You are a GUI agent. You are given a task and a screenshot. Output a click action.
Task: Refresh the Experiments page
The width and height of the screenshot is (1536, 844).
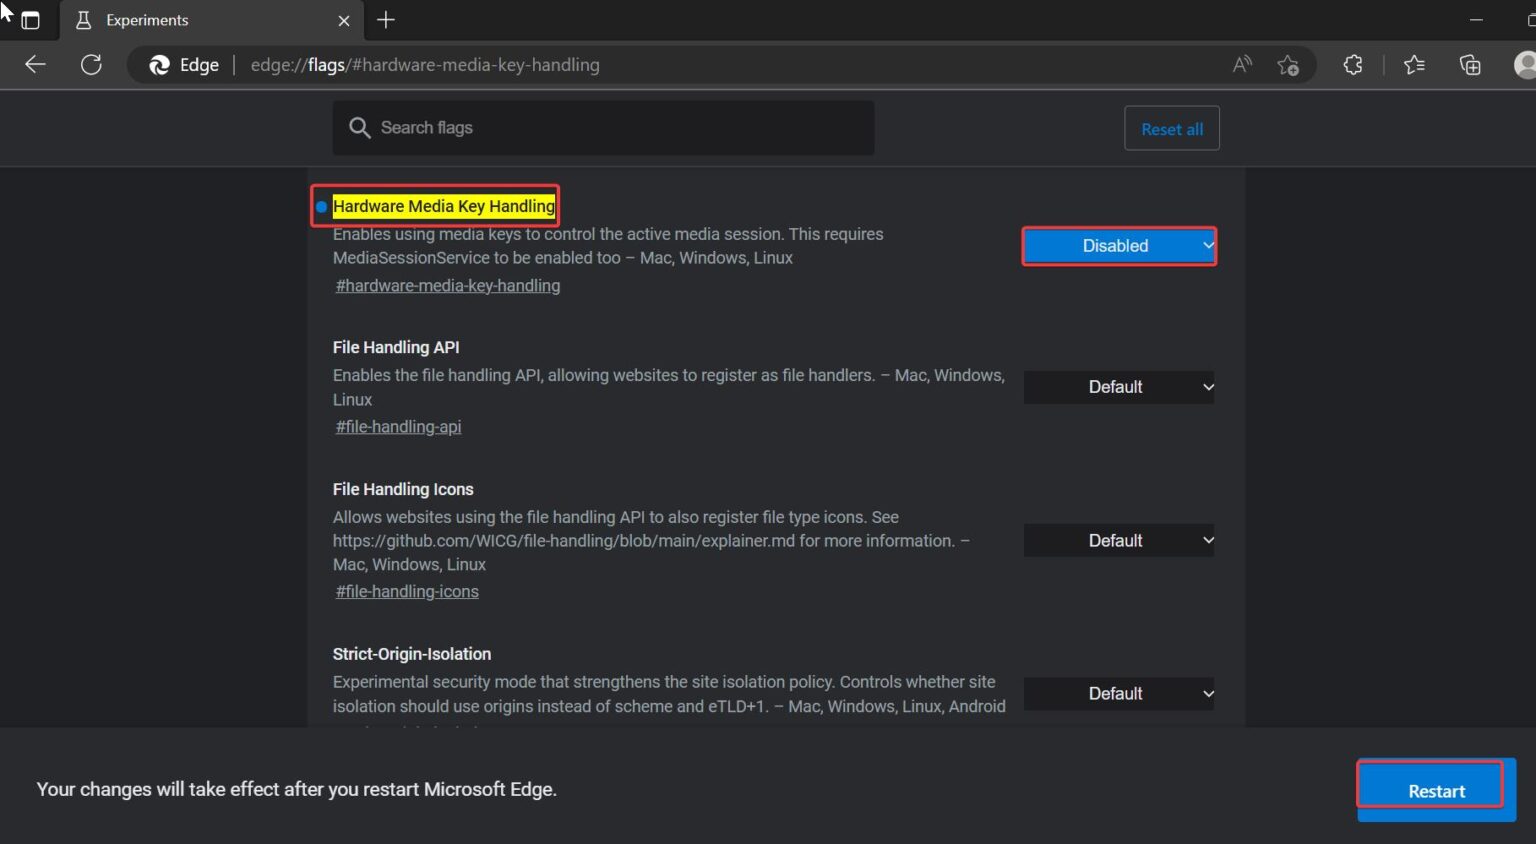click(x=91, y=64)
